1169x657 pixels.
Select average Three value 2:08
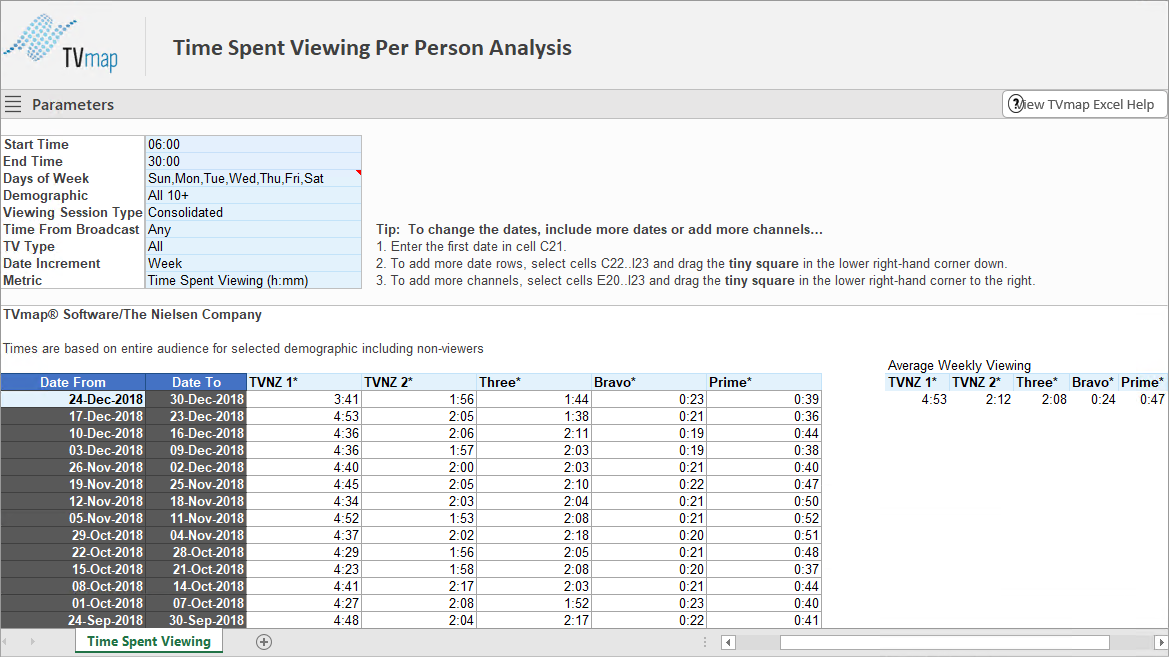tap(1042, 400)
